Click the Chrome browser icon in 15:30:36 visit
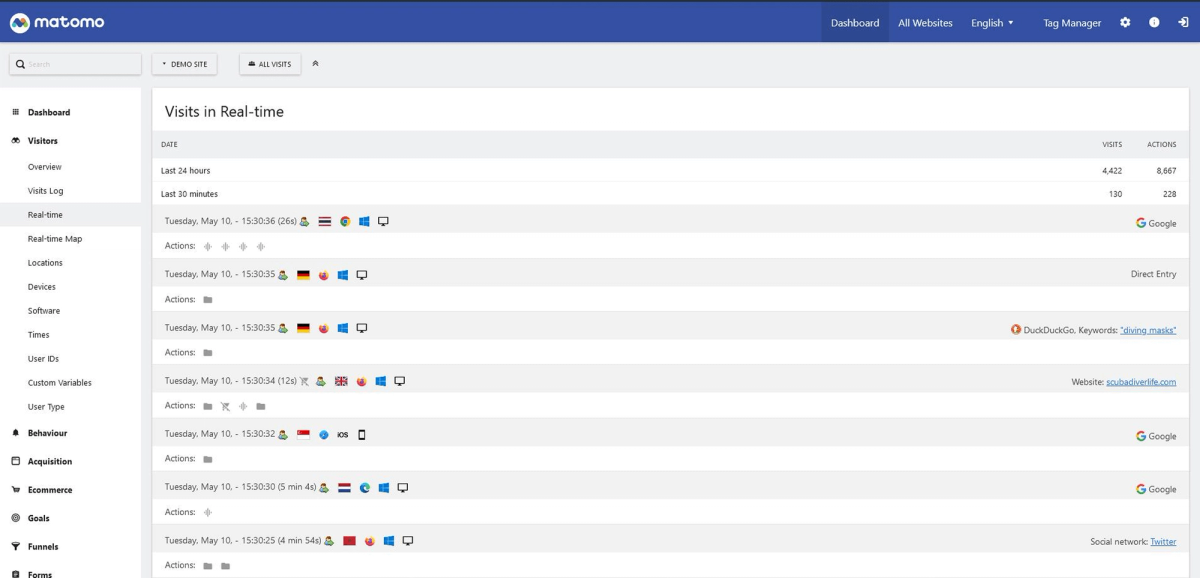The image size is (1200, 578). (x=345, y=222)
